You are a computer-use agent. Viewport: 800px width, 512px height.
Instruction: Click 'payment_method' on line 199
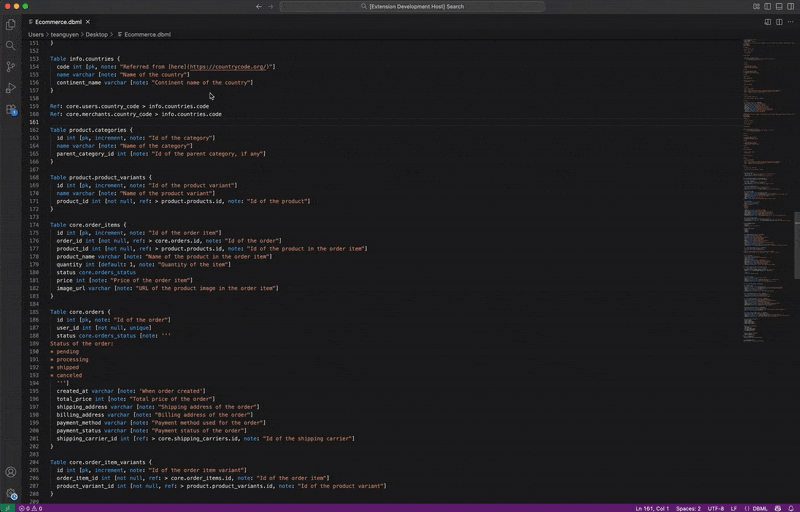tap(79, 423)
